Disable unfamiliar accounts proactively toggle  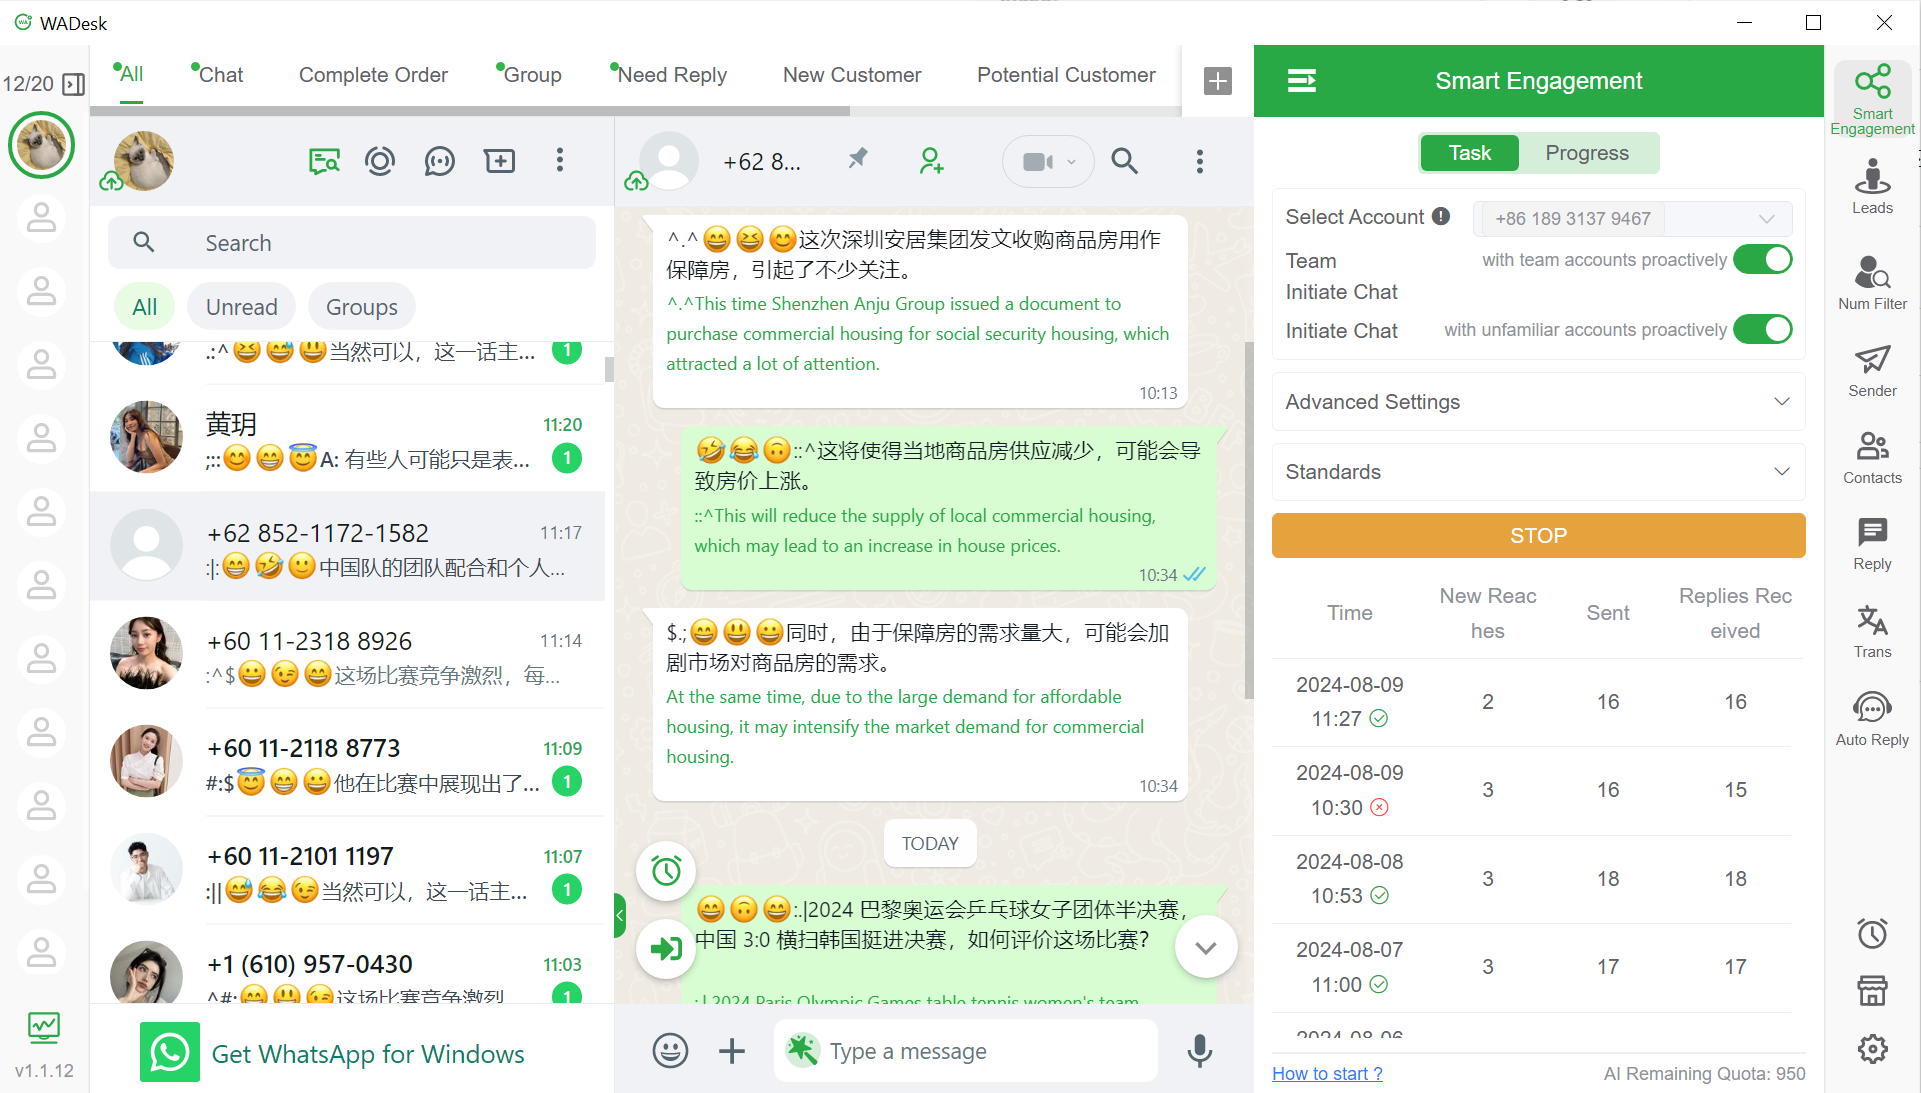coord(1763,329)
